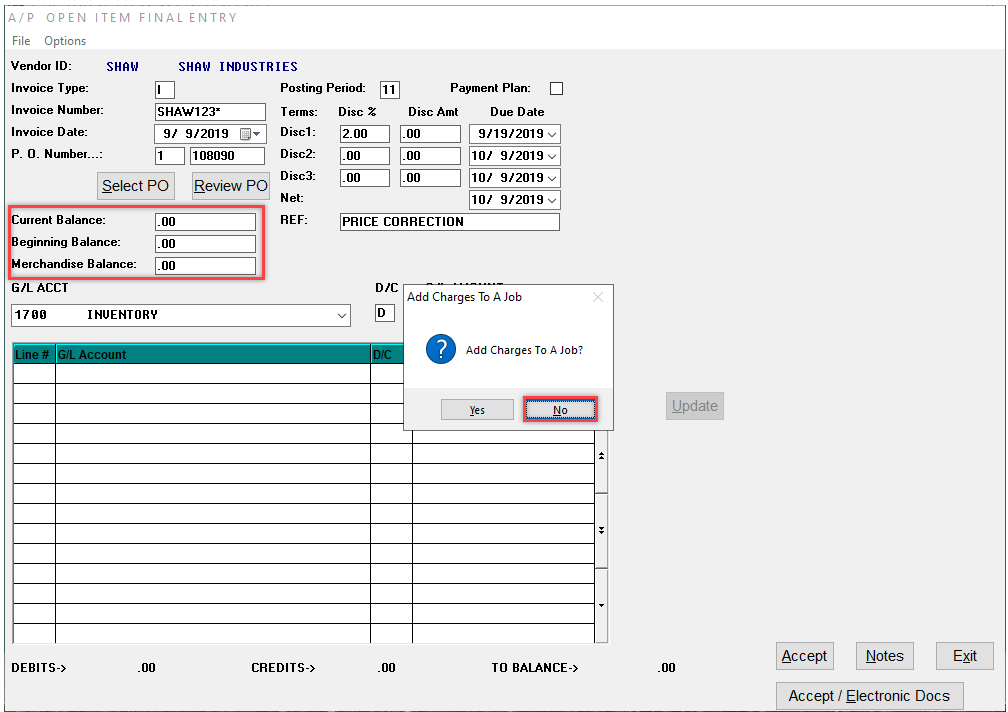
Task: Click the Review PO button
Action: [x=230, y=186]
